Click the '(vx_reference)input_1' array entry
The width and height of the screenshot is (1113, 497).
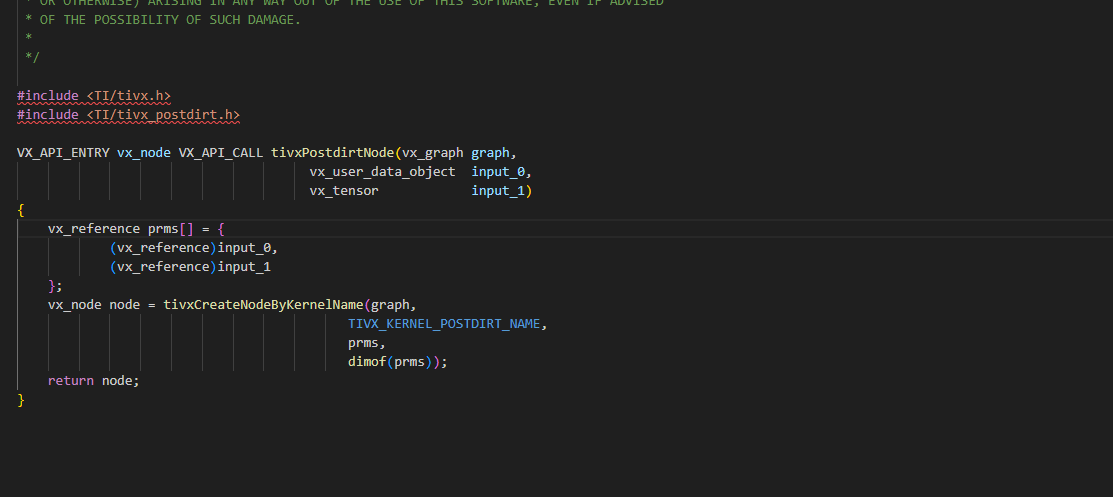pyautogui.click(x=190, y=267)
